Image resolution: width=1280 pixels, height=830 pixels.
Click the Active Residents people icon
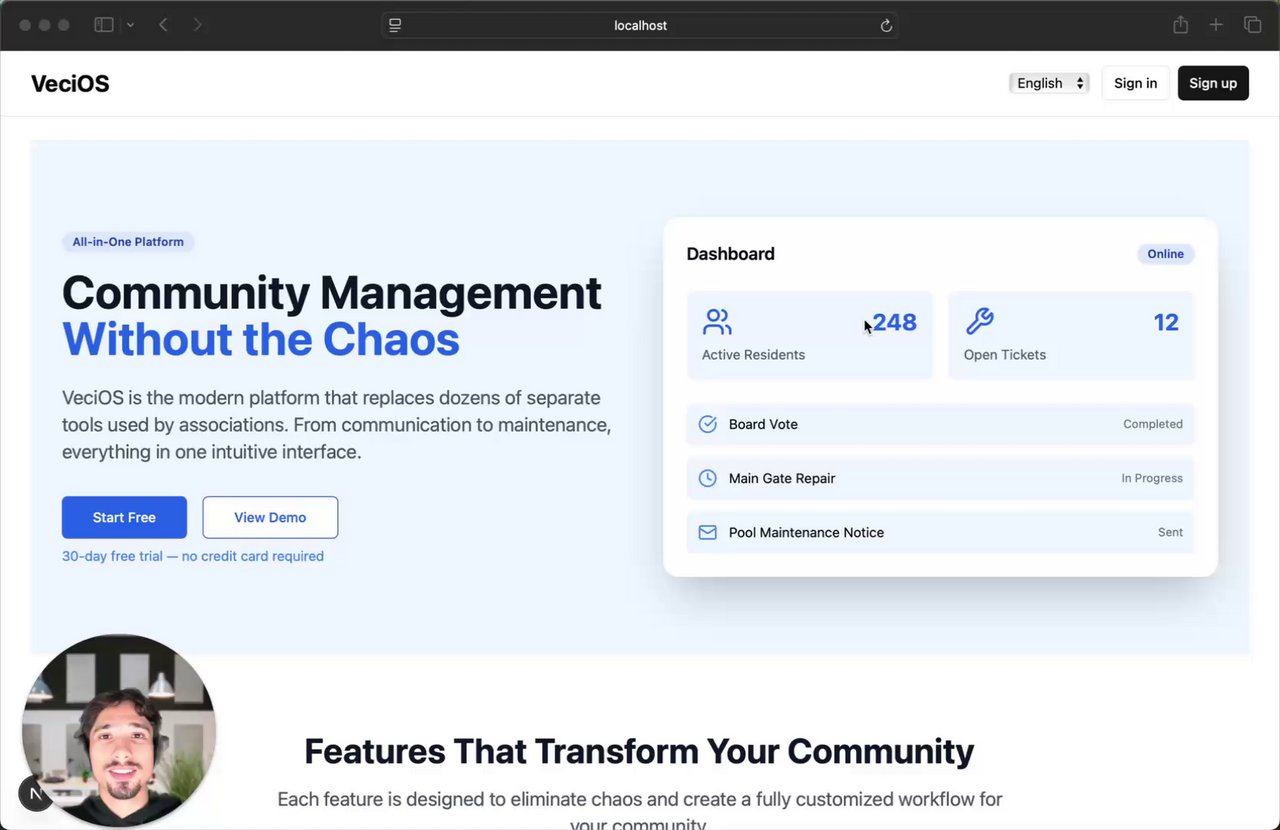717,322
